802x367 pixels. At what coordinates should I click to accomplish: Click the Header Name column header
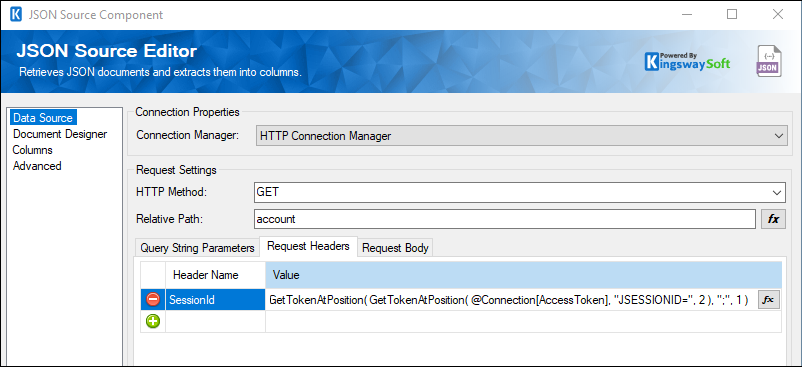click(215, 275)
